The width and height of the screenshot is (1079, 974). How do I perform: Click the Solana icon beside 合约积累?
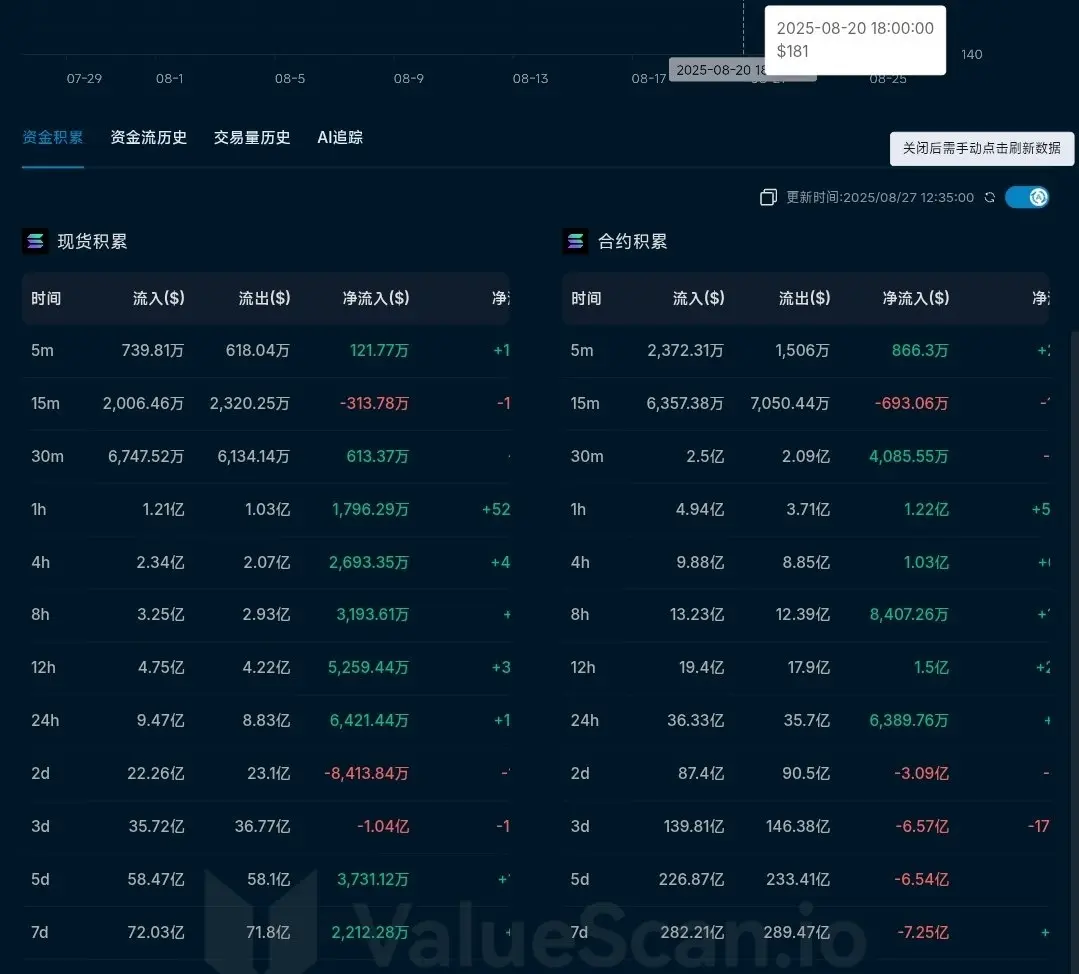pyautogui.click(x=575, y=242)
